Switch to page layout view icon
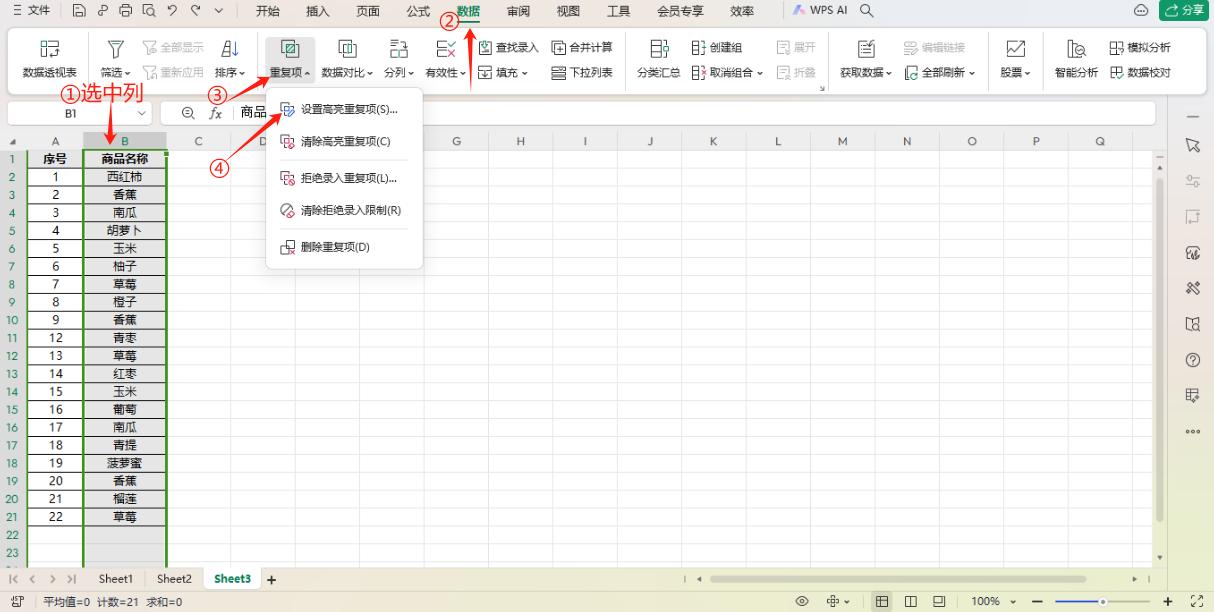 point(911,601)
